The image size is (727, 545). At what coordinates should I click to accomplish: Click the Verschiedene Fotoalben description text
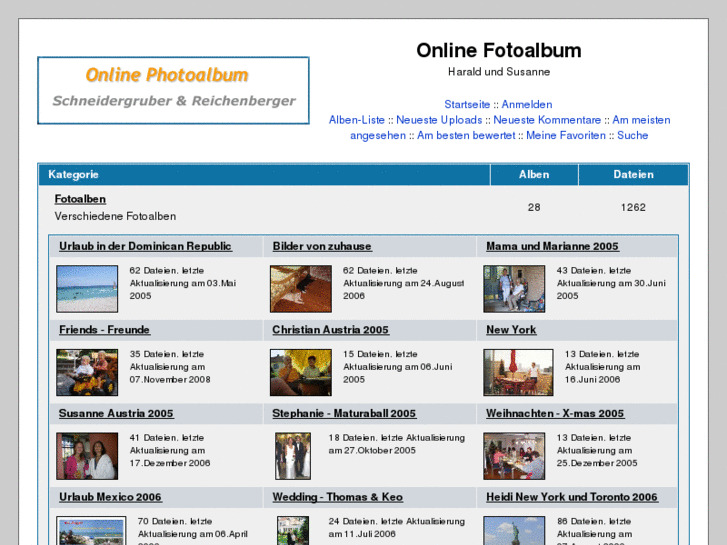(115, 216)
